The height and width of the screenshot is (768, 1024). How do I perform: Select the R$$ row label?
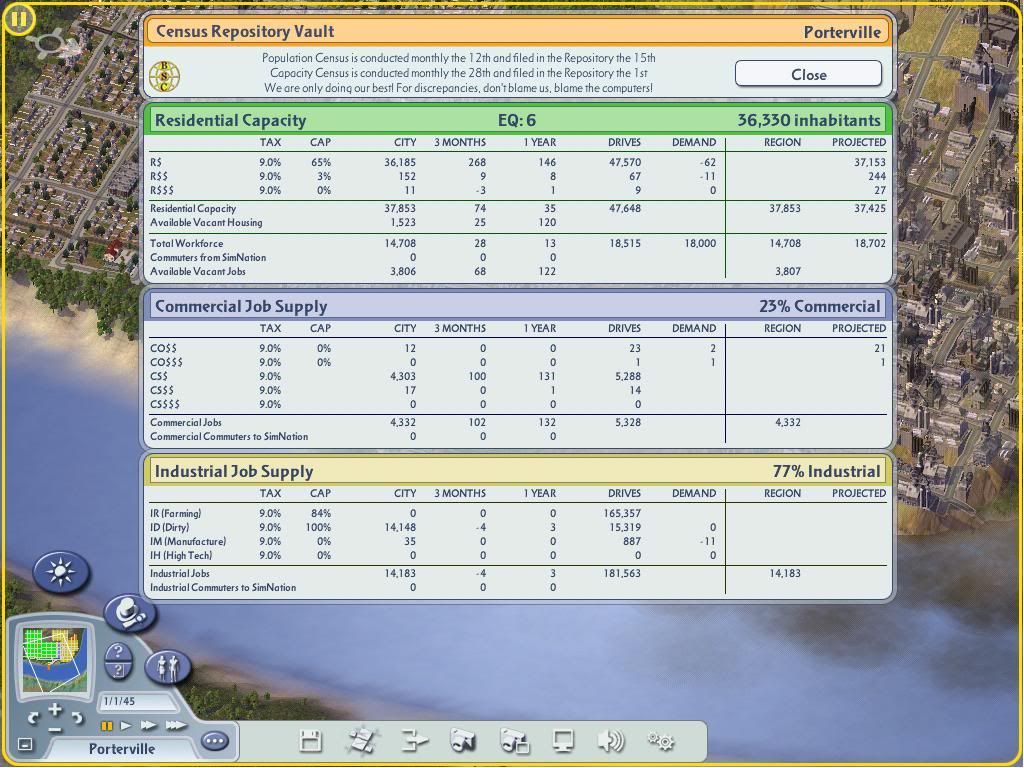tap(159, 176)
